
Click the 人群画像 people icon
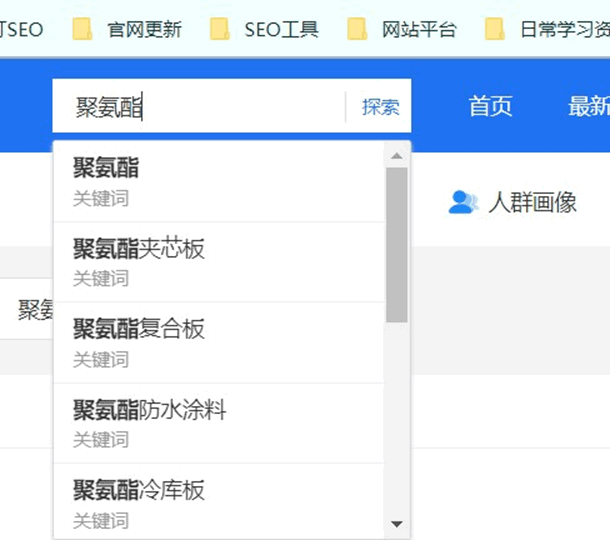tap(463, 202)
